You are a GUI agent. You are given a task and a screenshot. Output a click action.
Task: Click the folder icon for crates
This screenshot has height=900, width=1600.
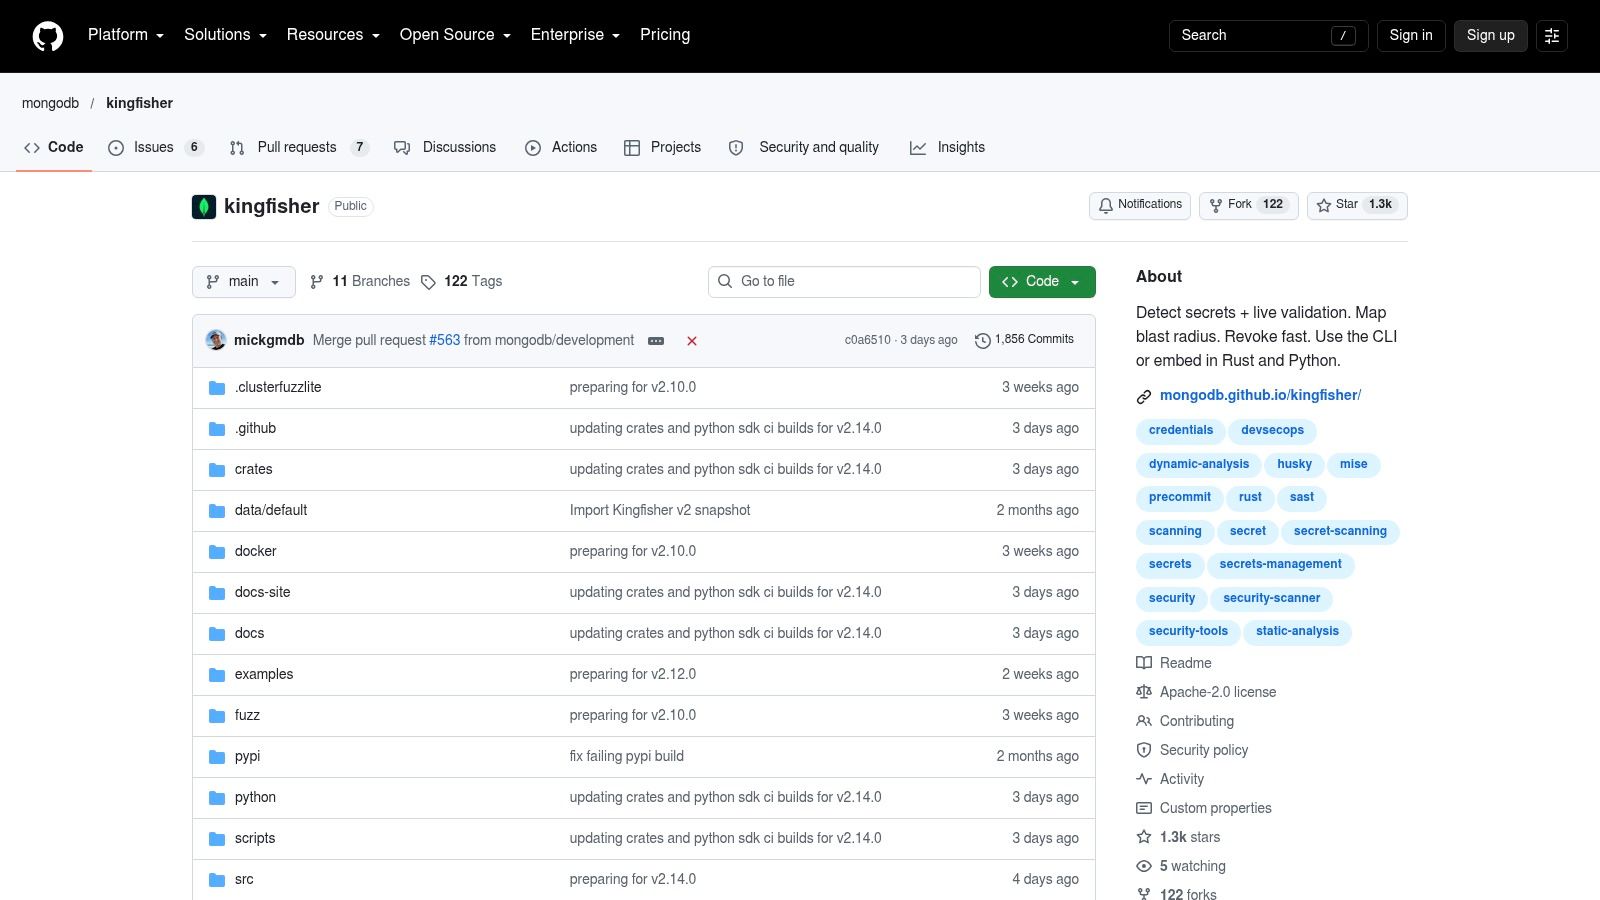(x=217, y=470)
